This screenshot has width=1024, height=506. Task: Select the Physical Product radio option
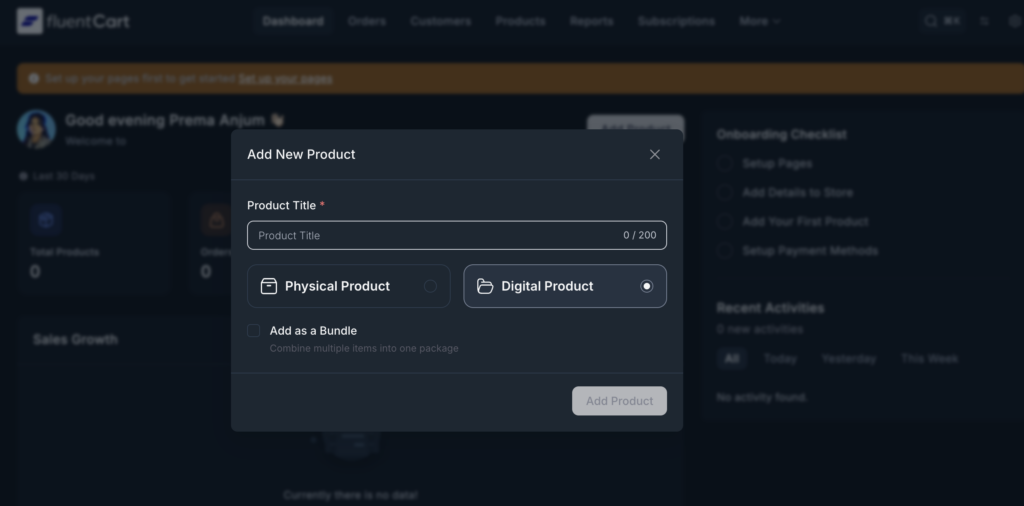pyautogui.click(x=430, y=286)
